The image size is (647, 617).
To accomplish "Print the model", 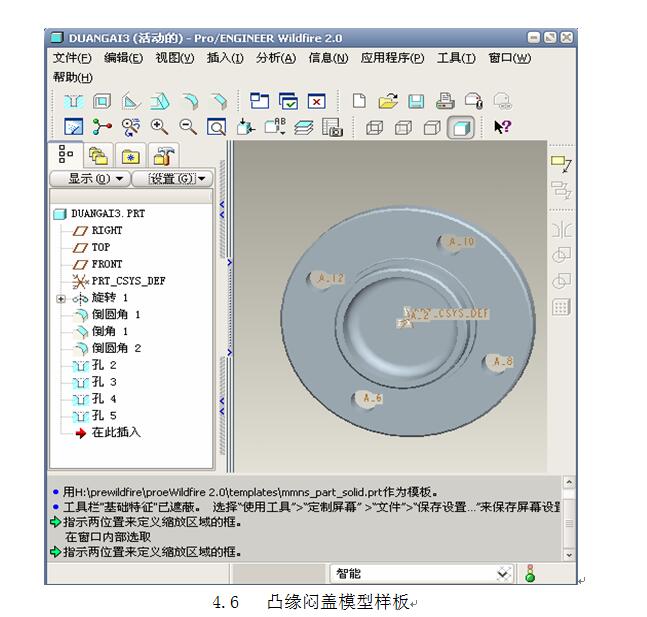I will [445, 101].
